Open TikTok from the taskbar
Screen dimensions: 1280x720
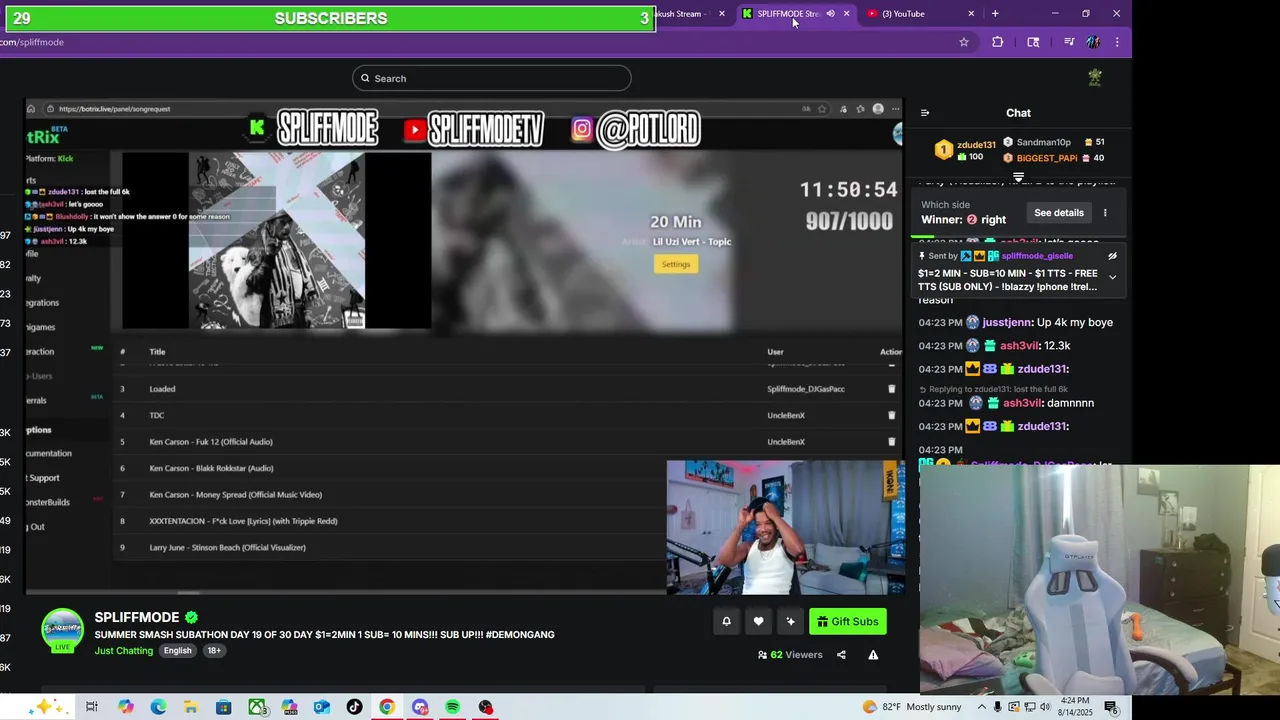click(x=354, y=707)
